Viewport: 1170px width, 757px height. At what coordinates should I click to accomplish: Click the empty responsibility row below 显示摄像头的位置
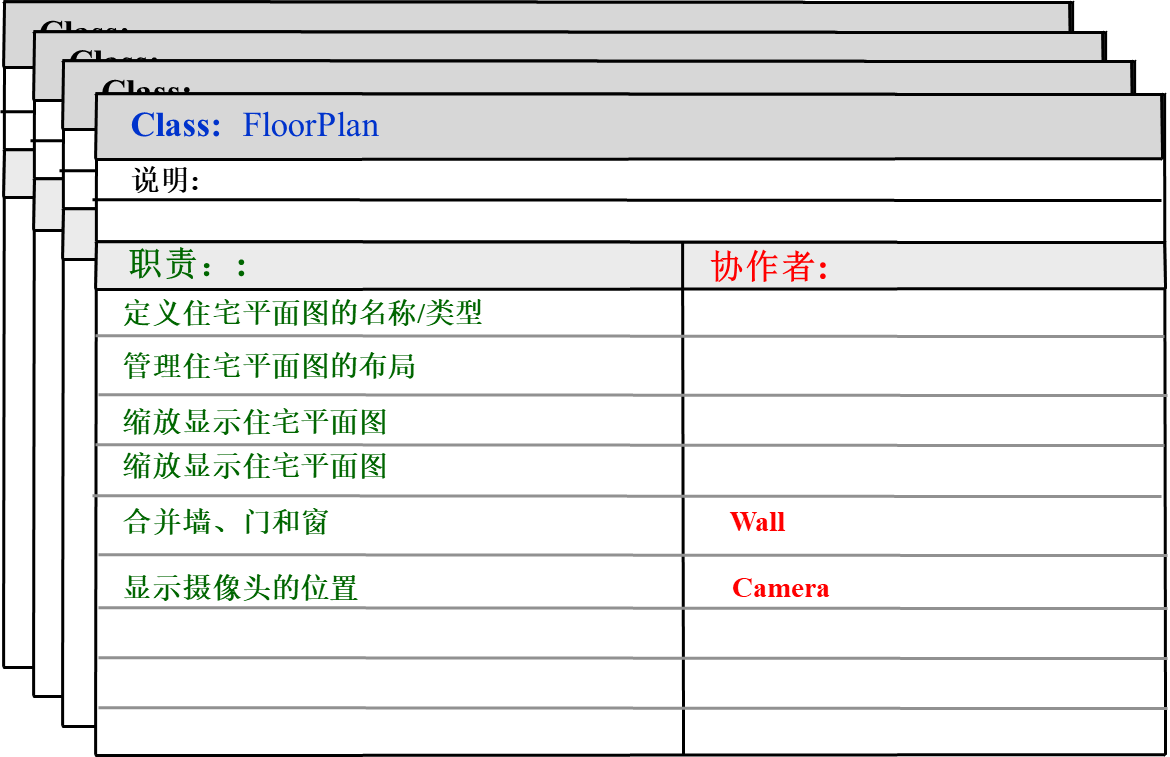(390, 633)
